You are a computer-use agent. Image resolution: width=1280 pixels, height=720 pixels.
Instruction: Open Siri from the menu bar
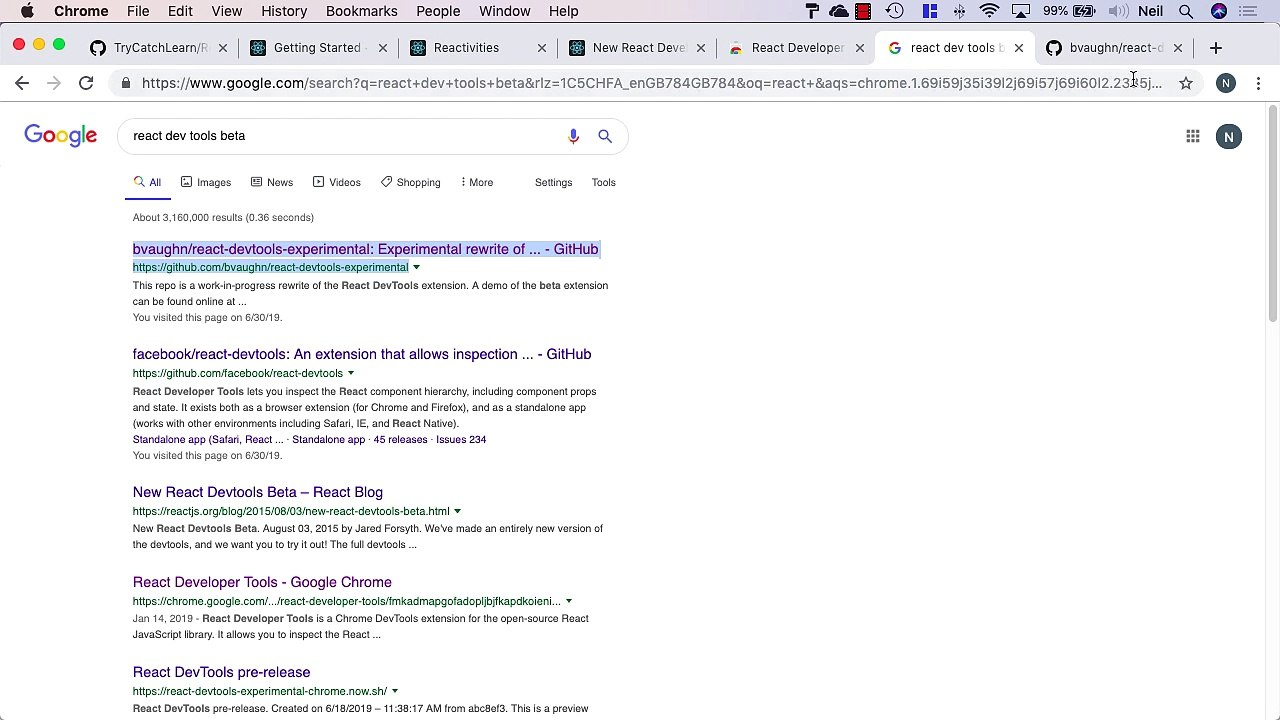(x=1219, y=11)
